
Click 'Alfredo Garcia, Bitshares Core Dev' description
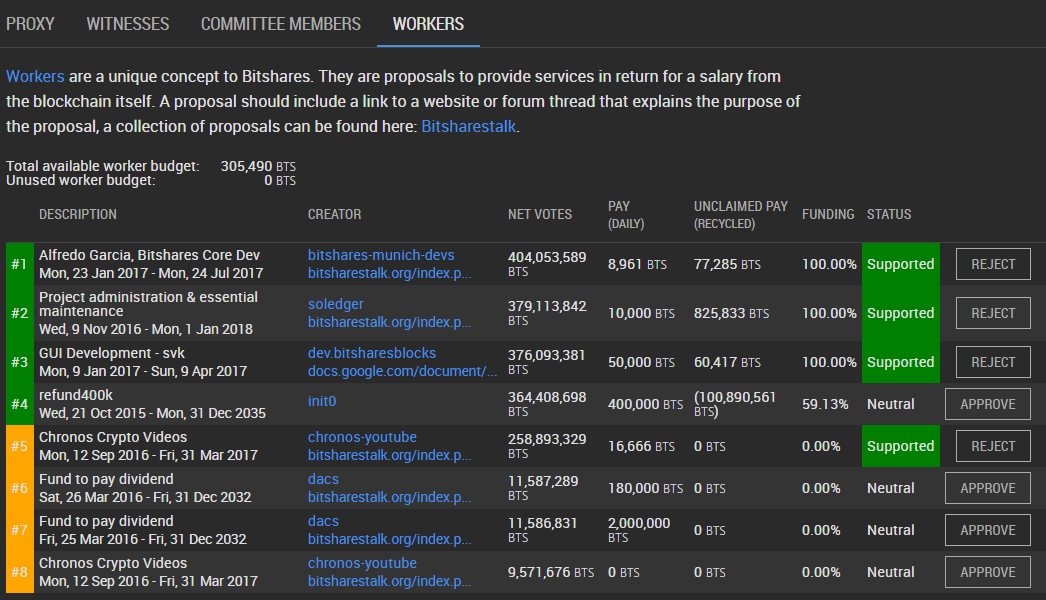pos(149,255)
